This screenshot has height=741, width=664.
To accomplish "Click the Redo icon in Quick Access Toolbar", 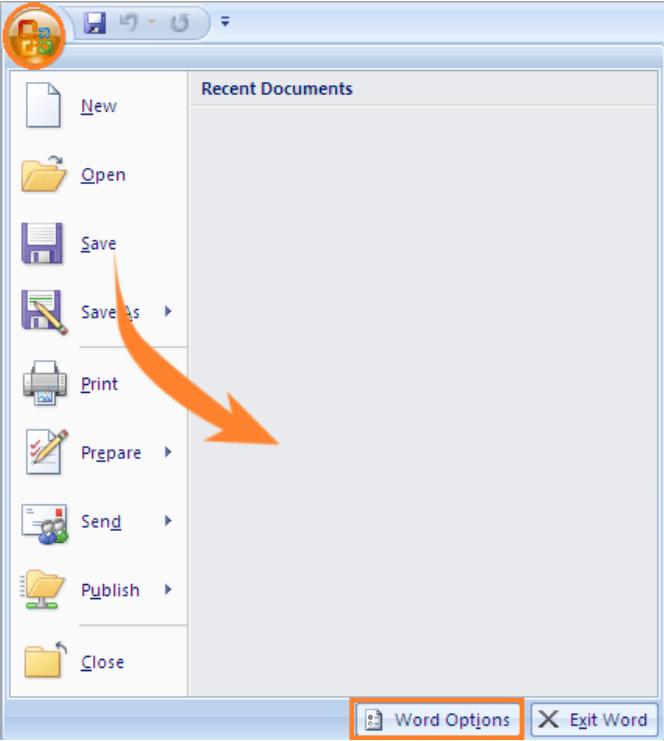I will pos(180,23).
